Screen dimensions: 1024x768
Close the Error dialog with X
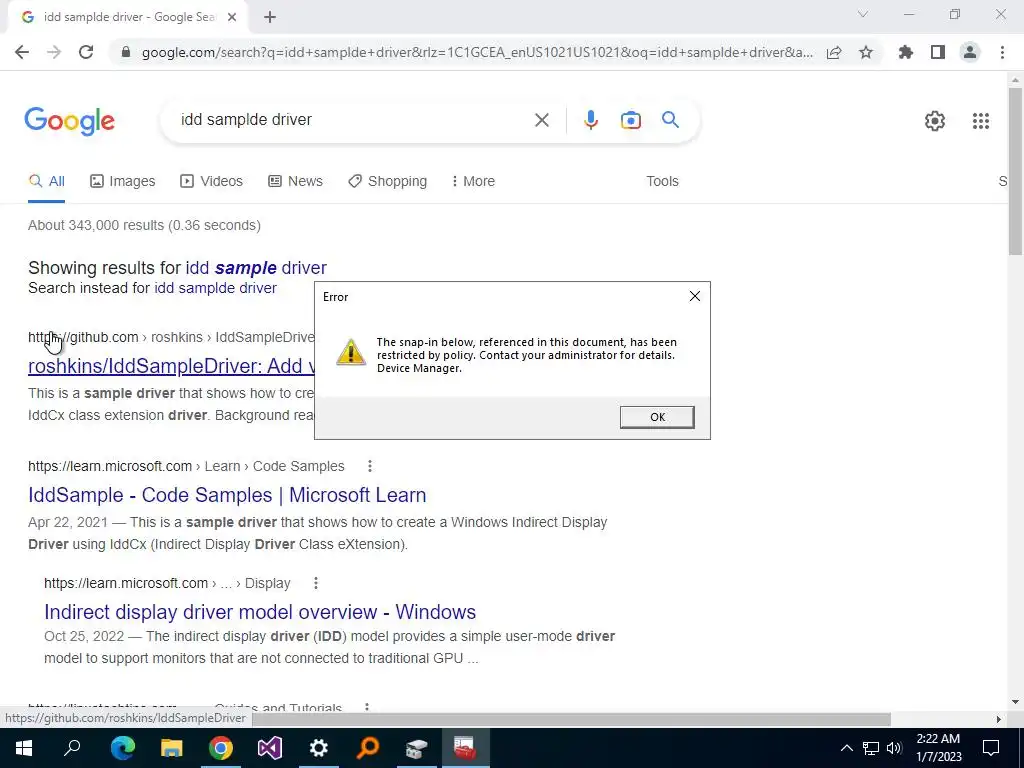tap(694, 296)
